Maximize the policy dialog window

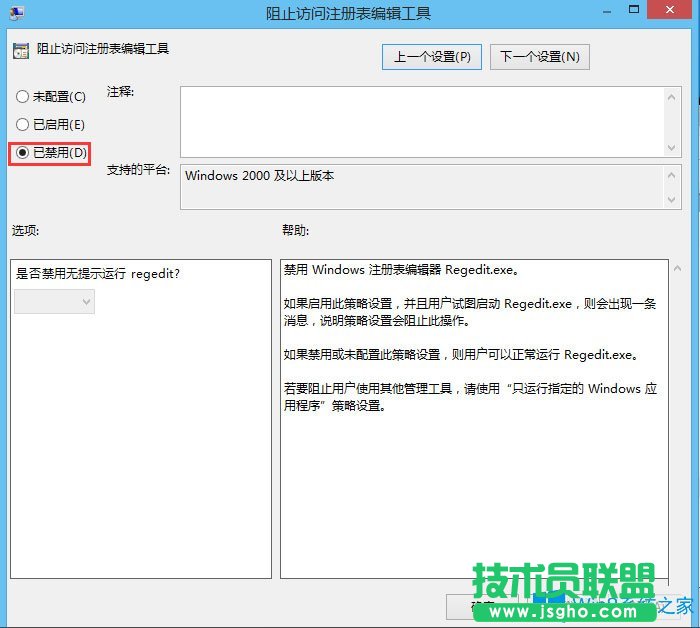(x=633, y=10)
